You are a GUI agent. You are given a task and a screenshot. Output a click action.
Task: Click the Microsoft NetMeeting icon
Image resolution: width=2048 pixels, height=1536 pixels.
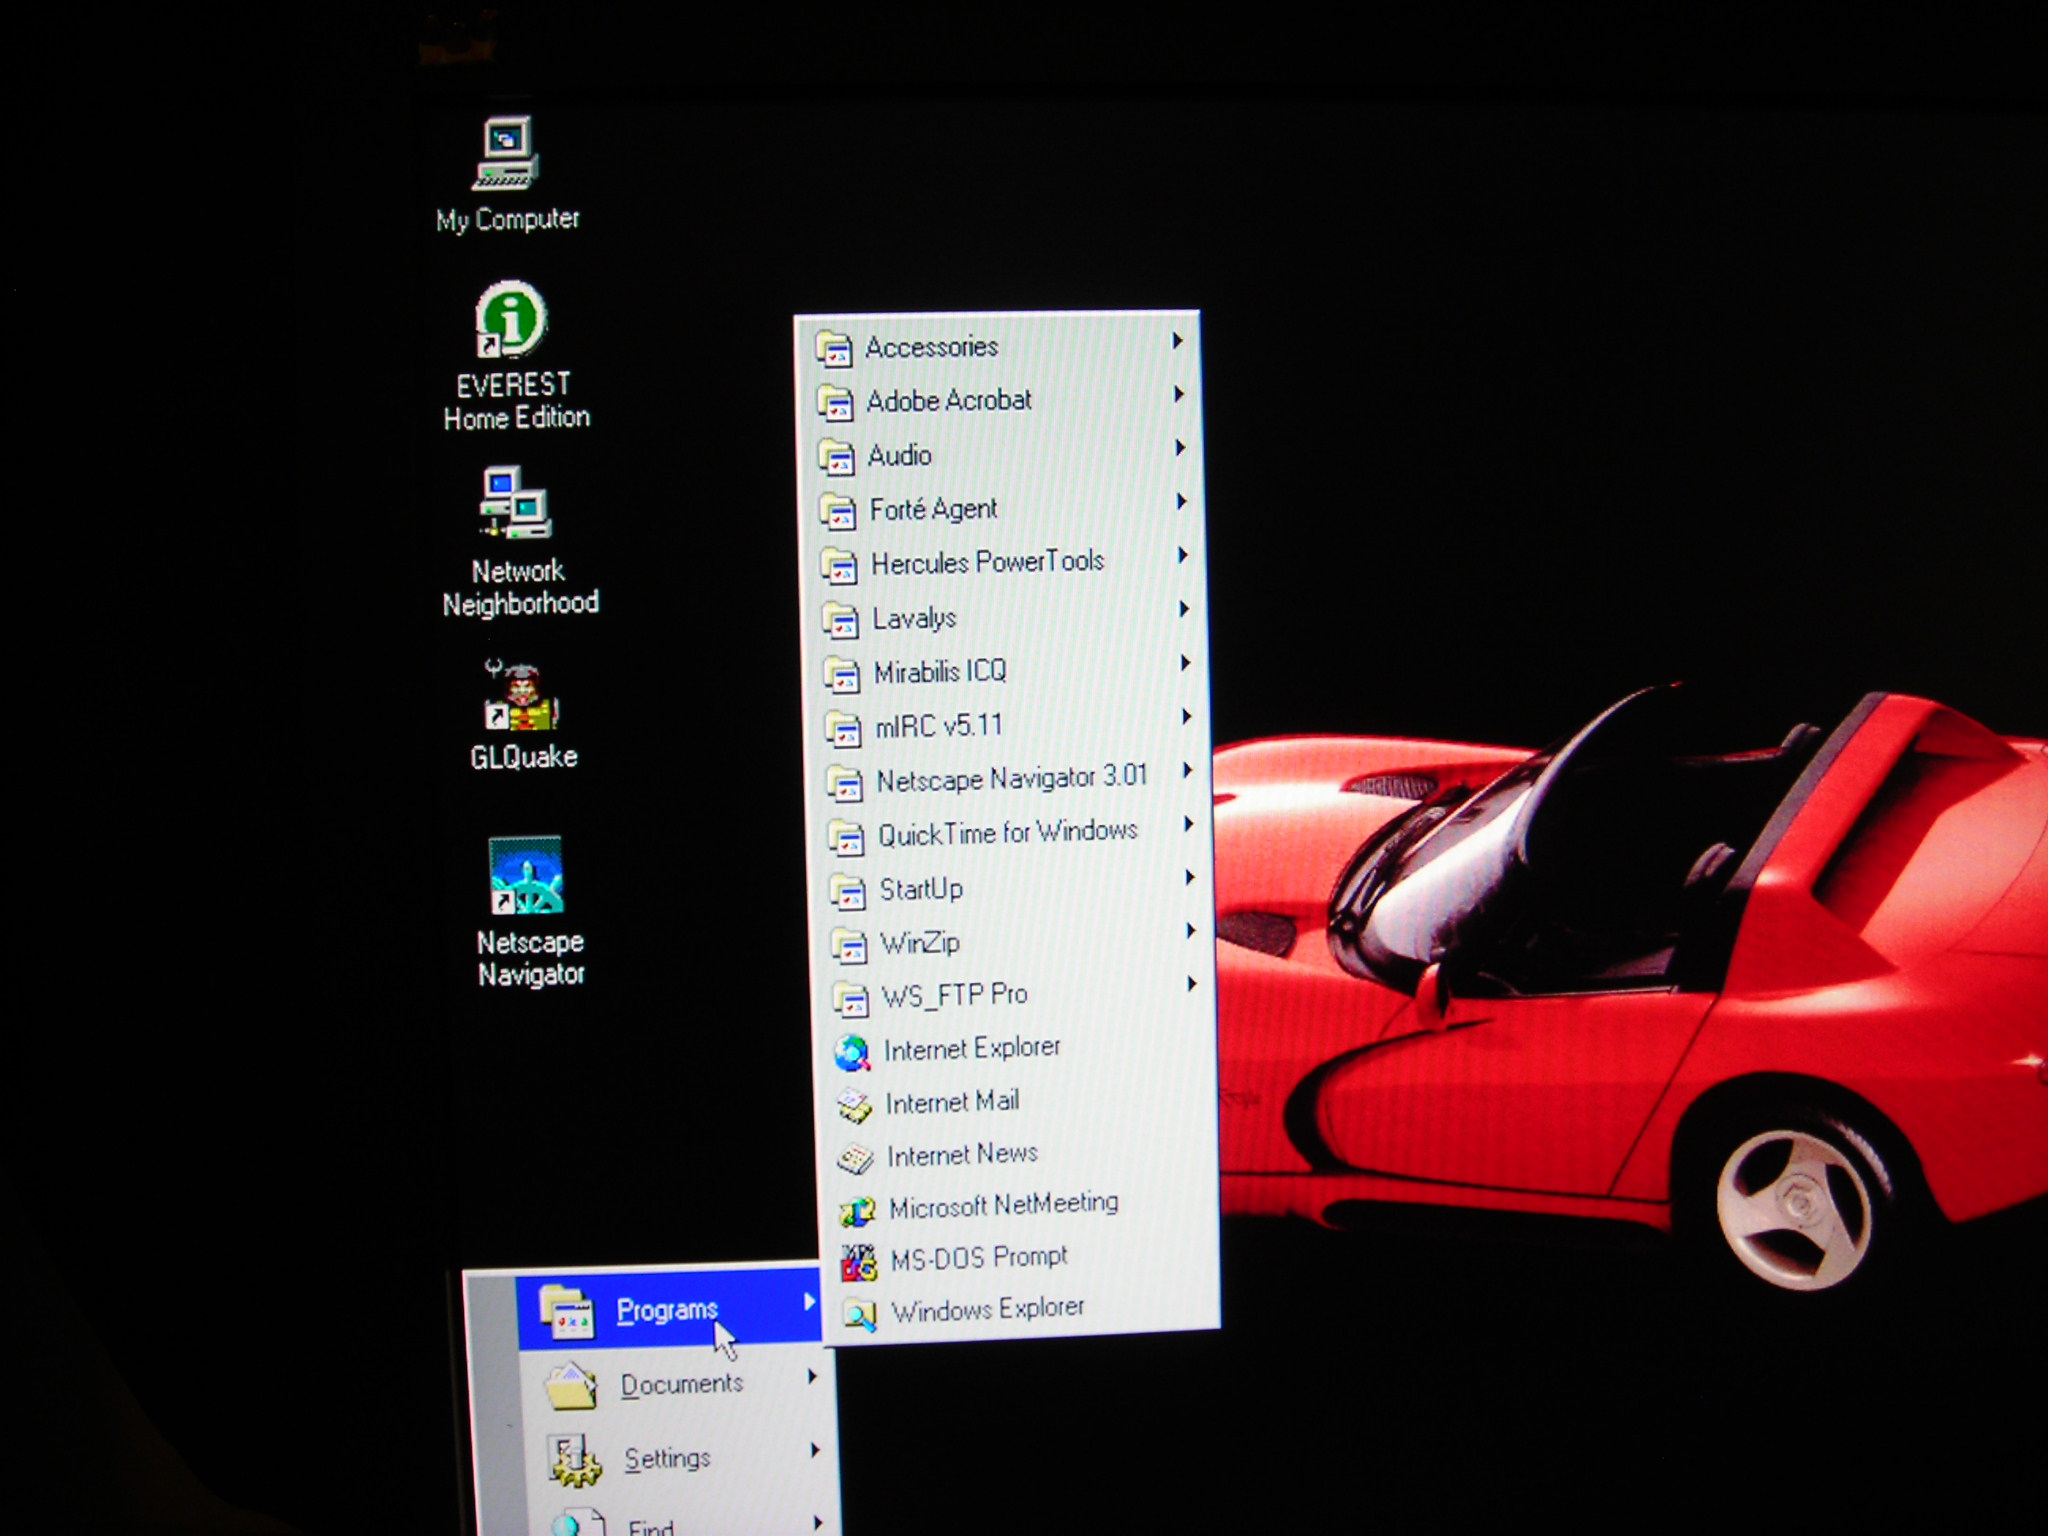click(x=857, y=1211)
